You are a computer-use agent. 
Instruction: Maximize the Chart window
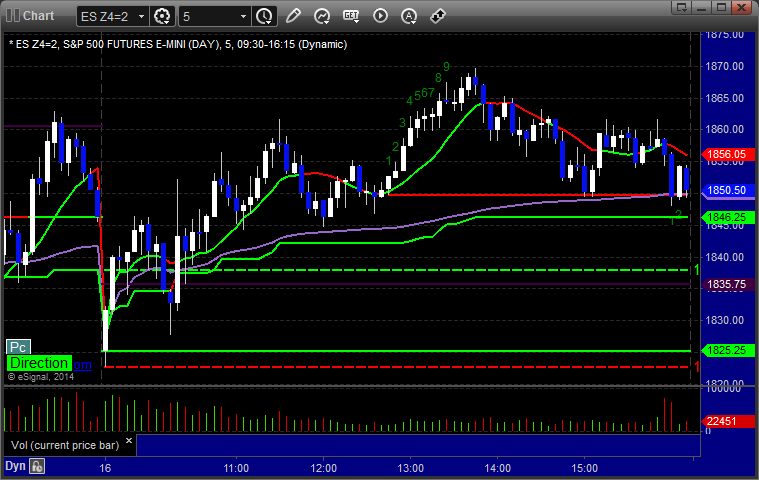point(721,7)
